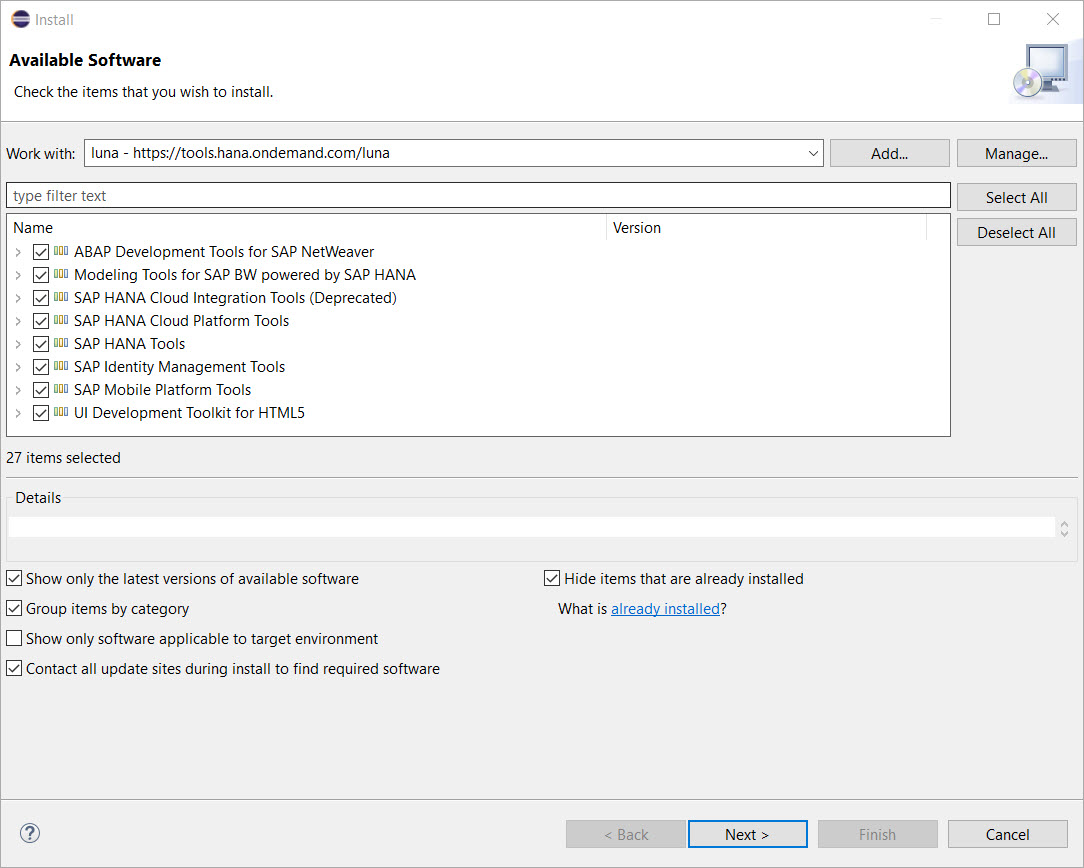Expand the SAP HANA Cloud Integration Tools entry
This screenshot has height=868, width=1084.
[17, 297]
